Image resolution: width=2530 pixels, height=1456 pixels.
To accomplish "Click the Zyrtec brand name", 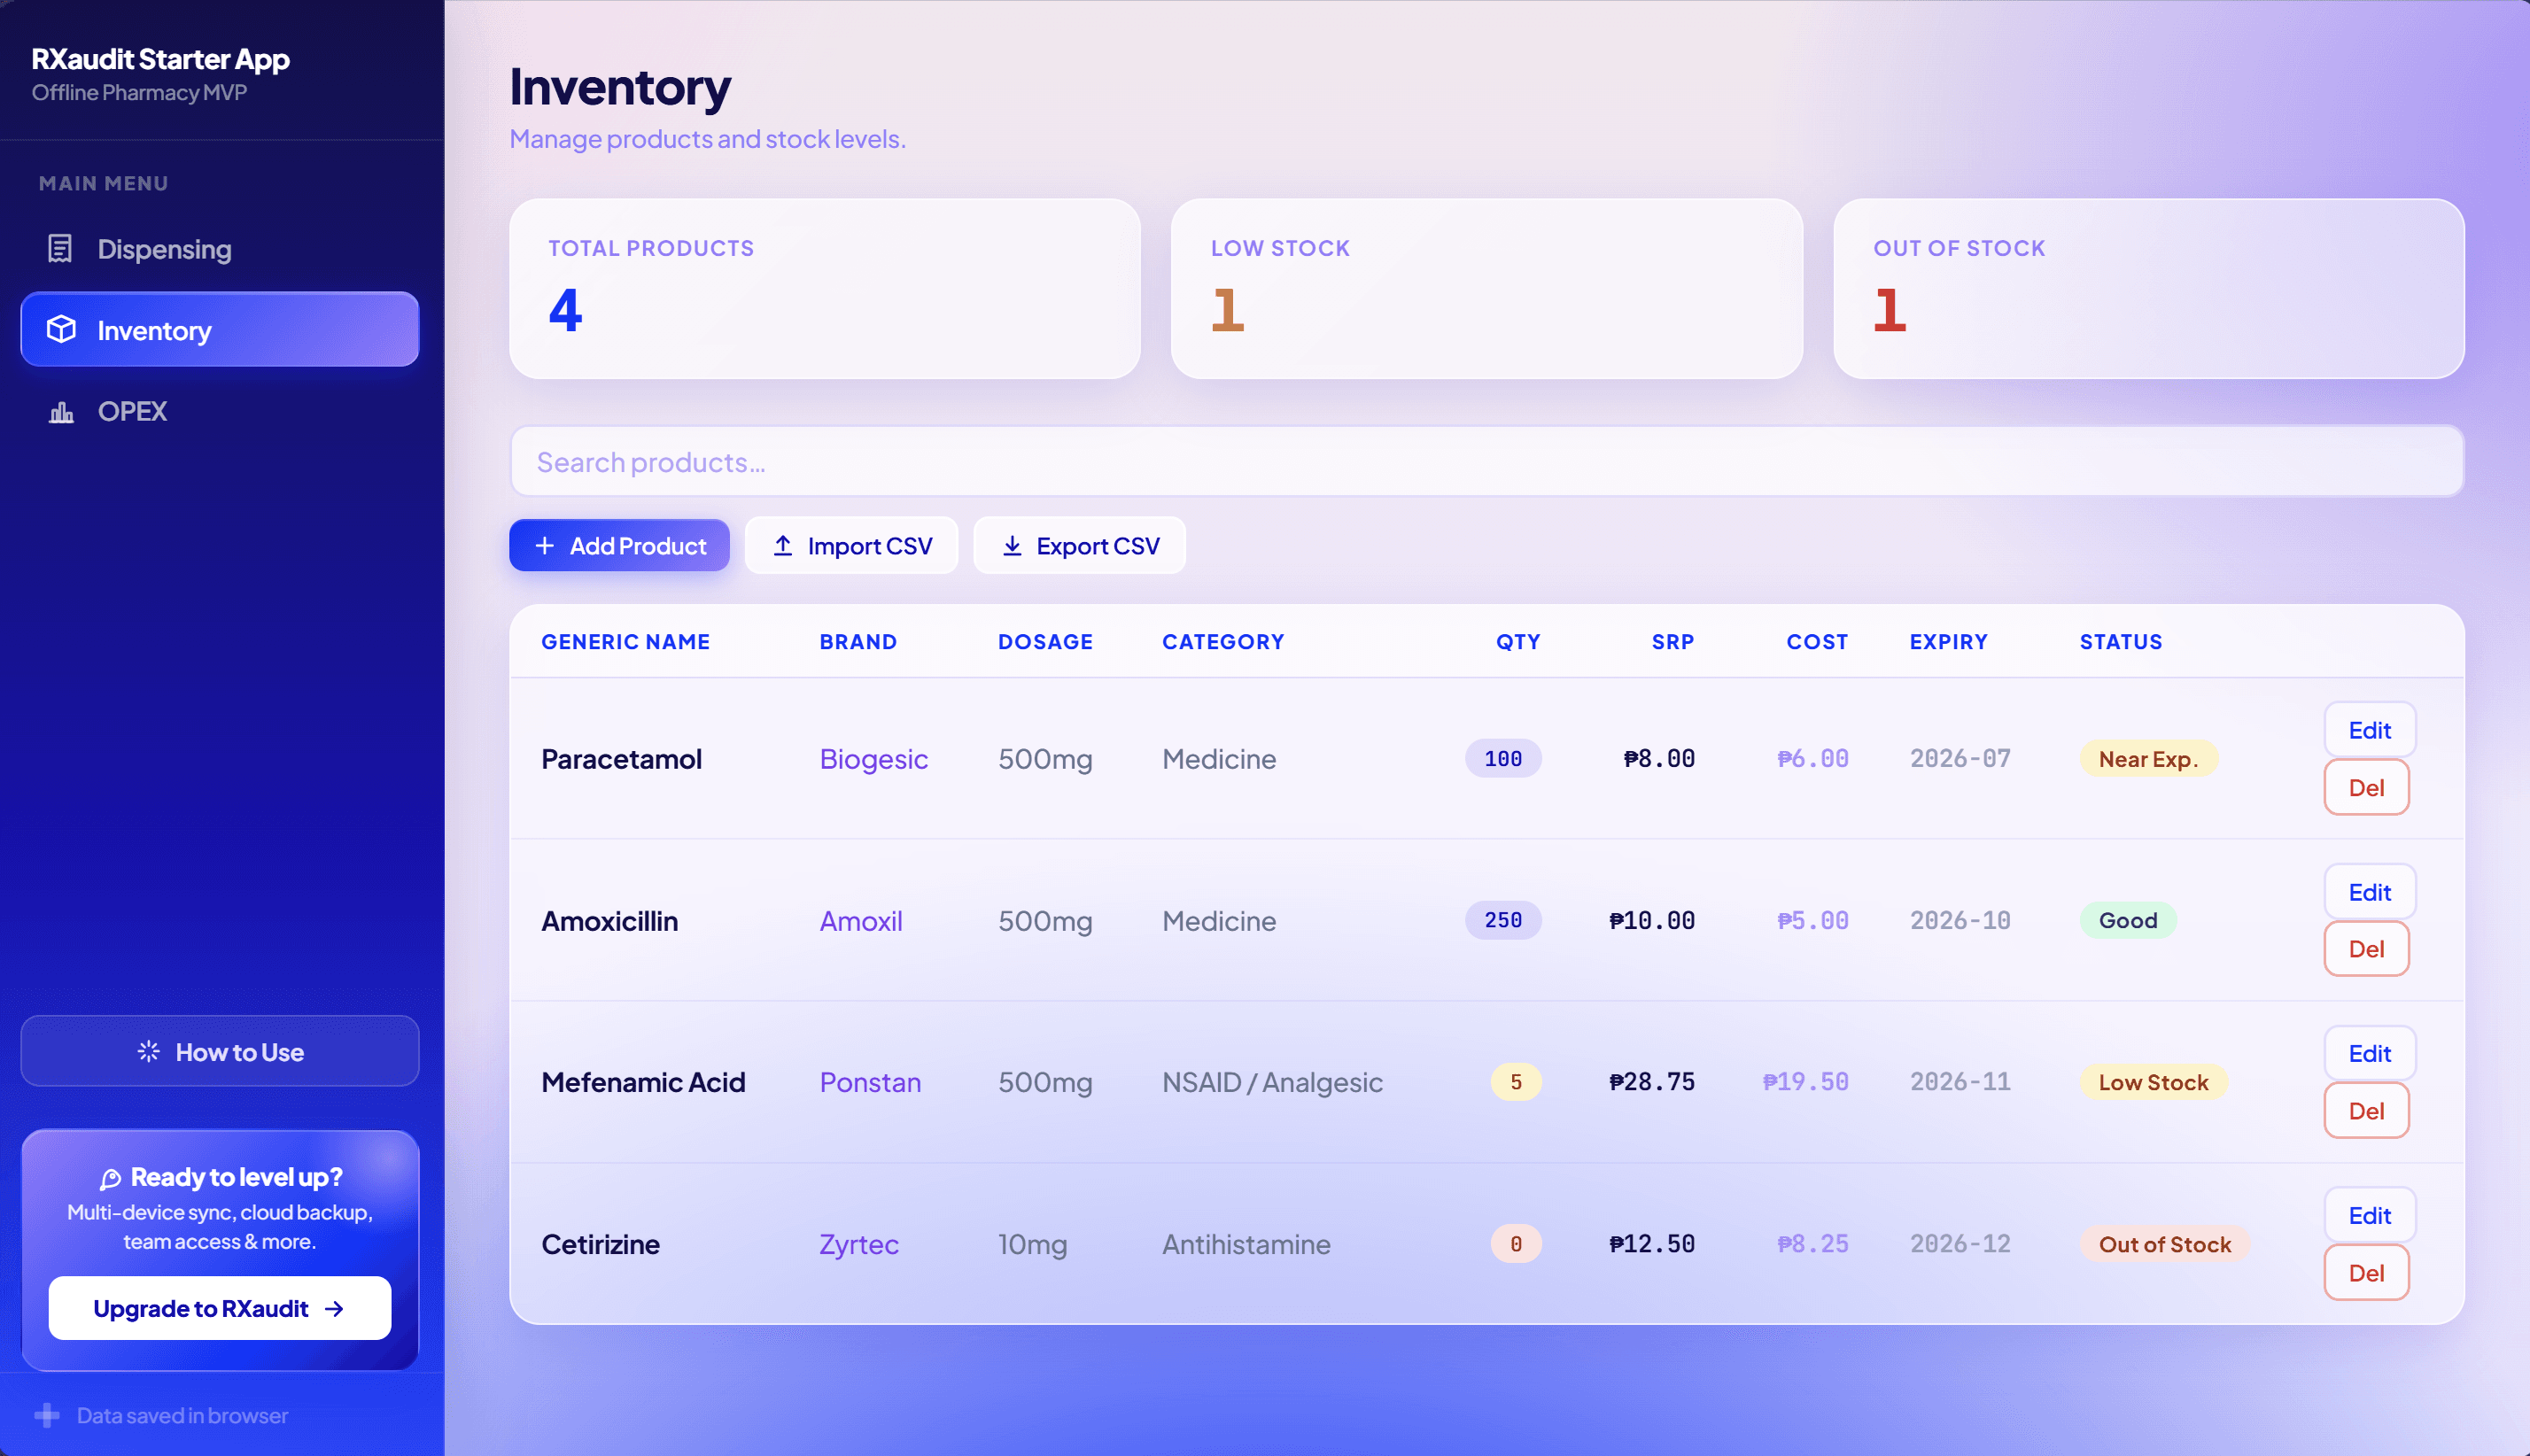I will coord(859,1245).
